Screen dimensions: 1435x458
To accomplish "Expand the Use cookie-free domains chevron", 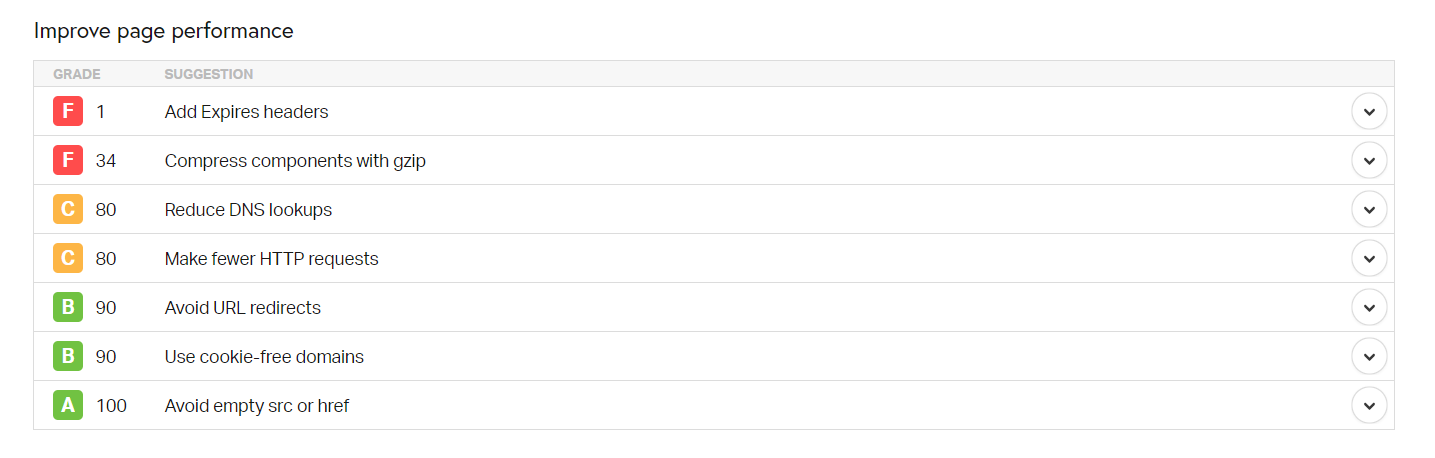I will [x=1369, y=356].
